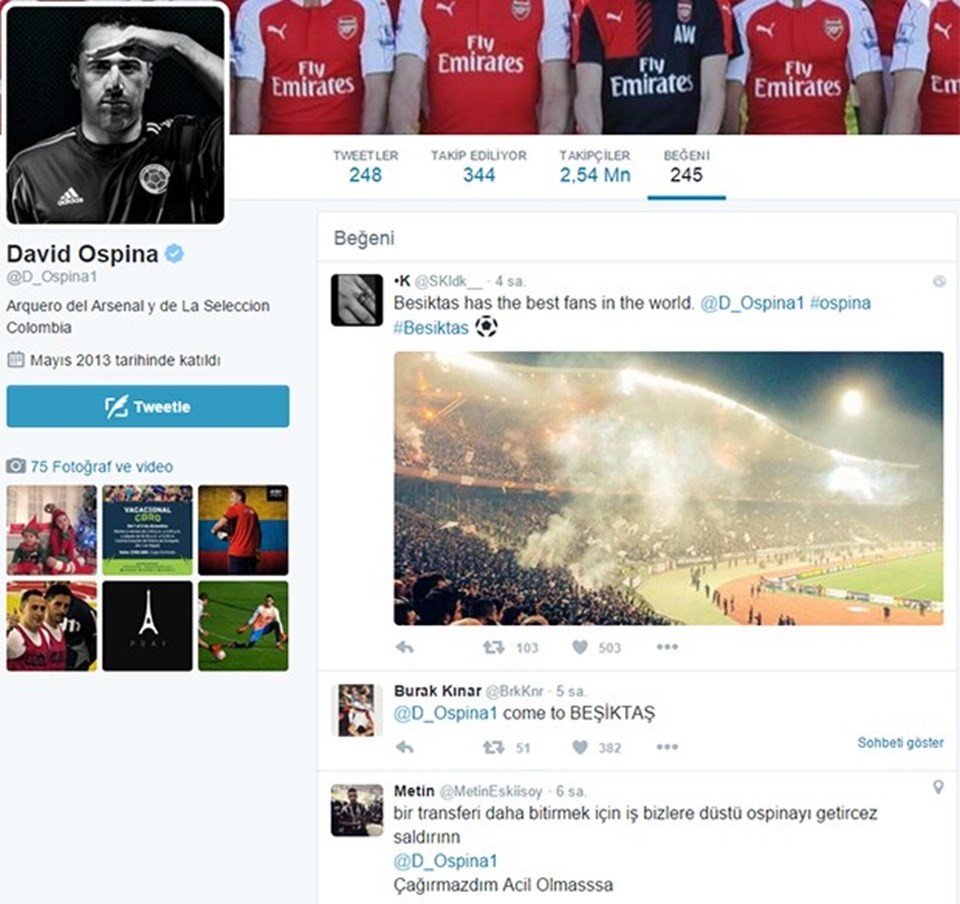Switch to the Tweetler tab
Viewport: 960px width, 904px height.
point(365,166)
